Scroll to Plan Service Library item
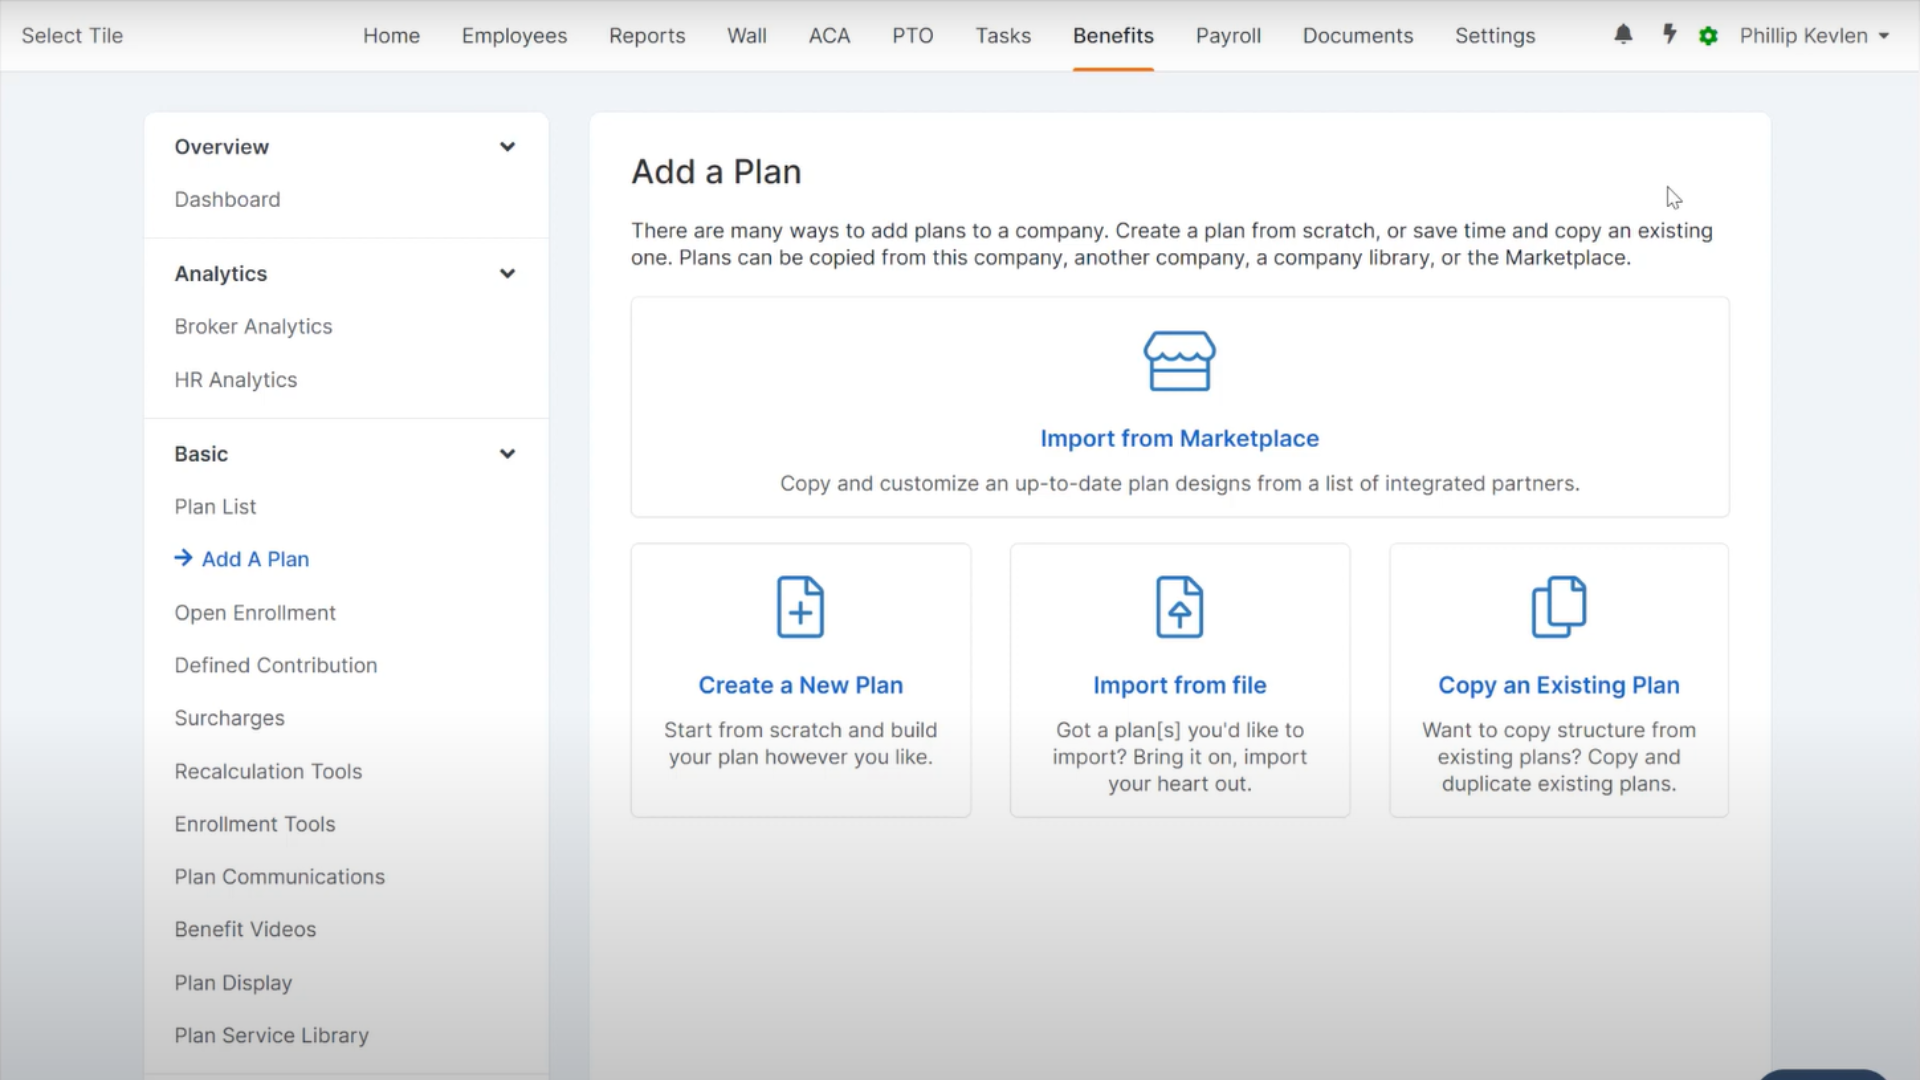 [272, 1035]
